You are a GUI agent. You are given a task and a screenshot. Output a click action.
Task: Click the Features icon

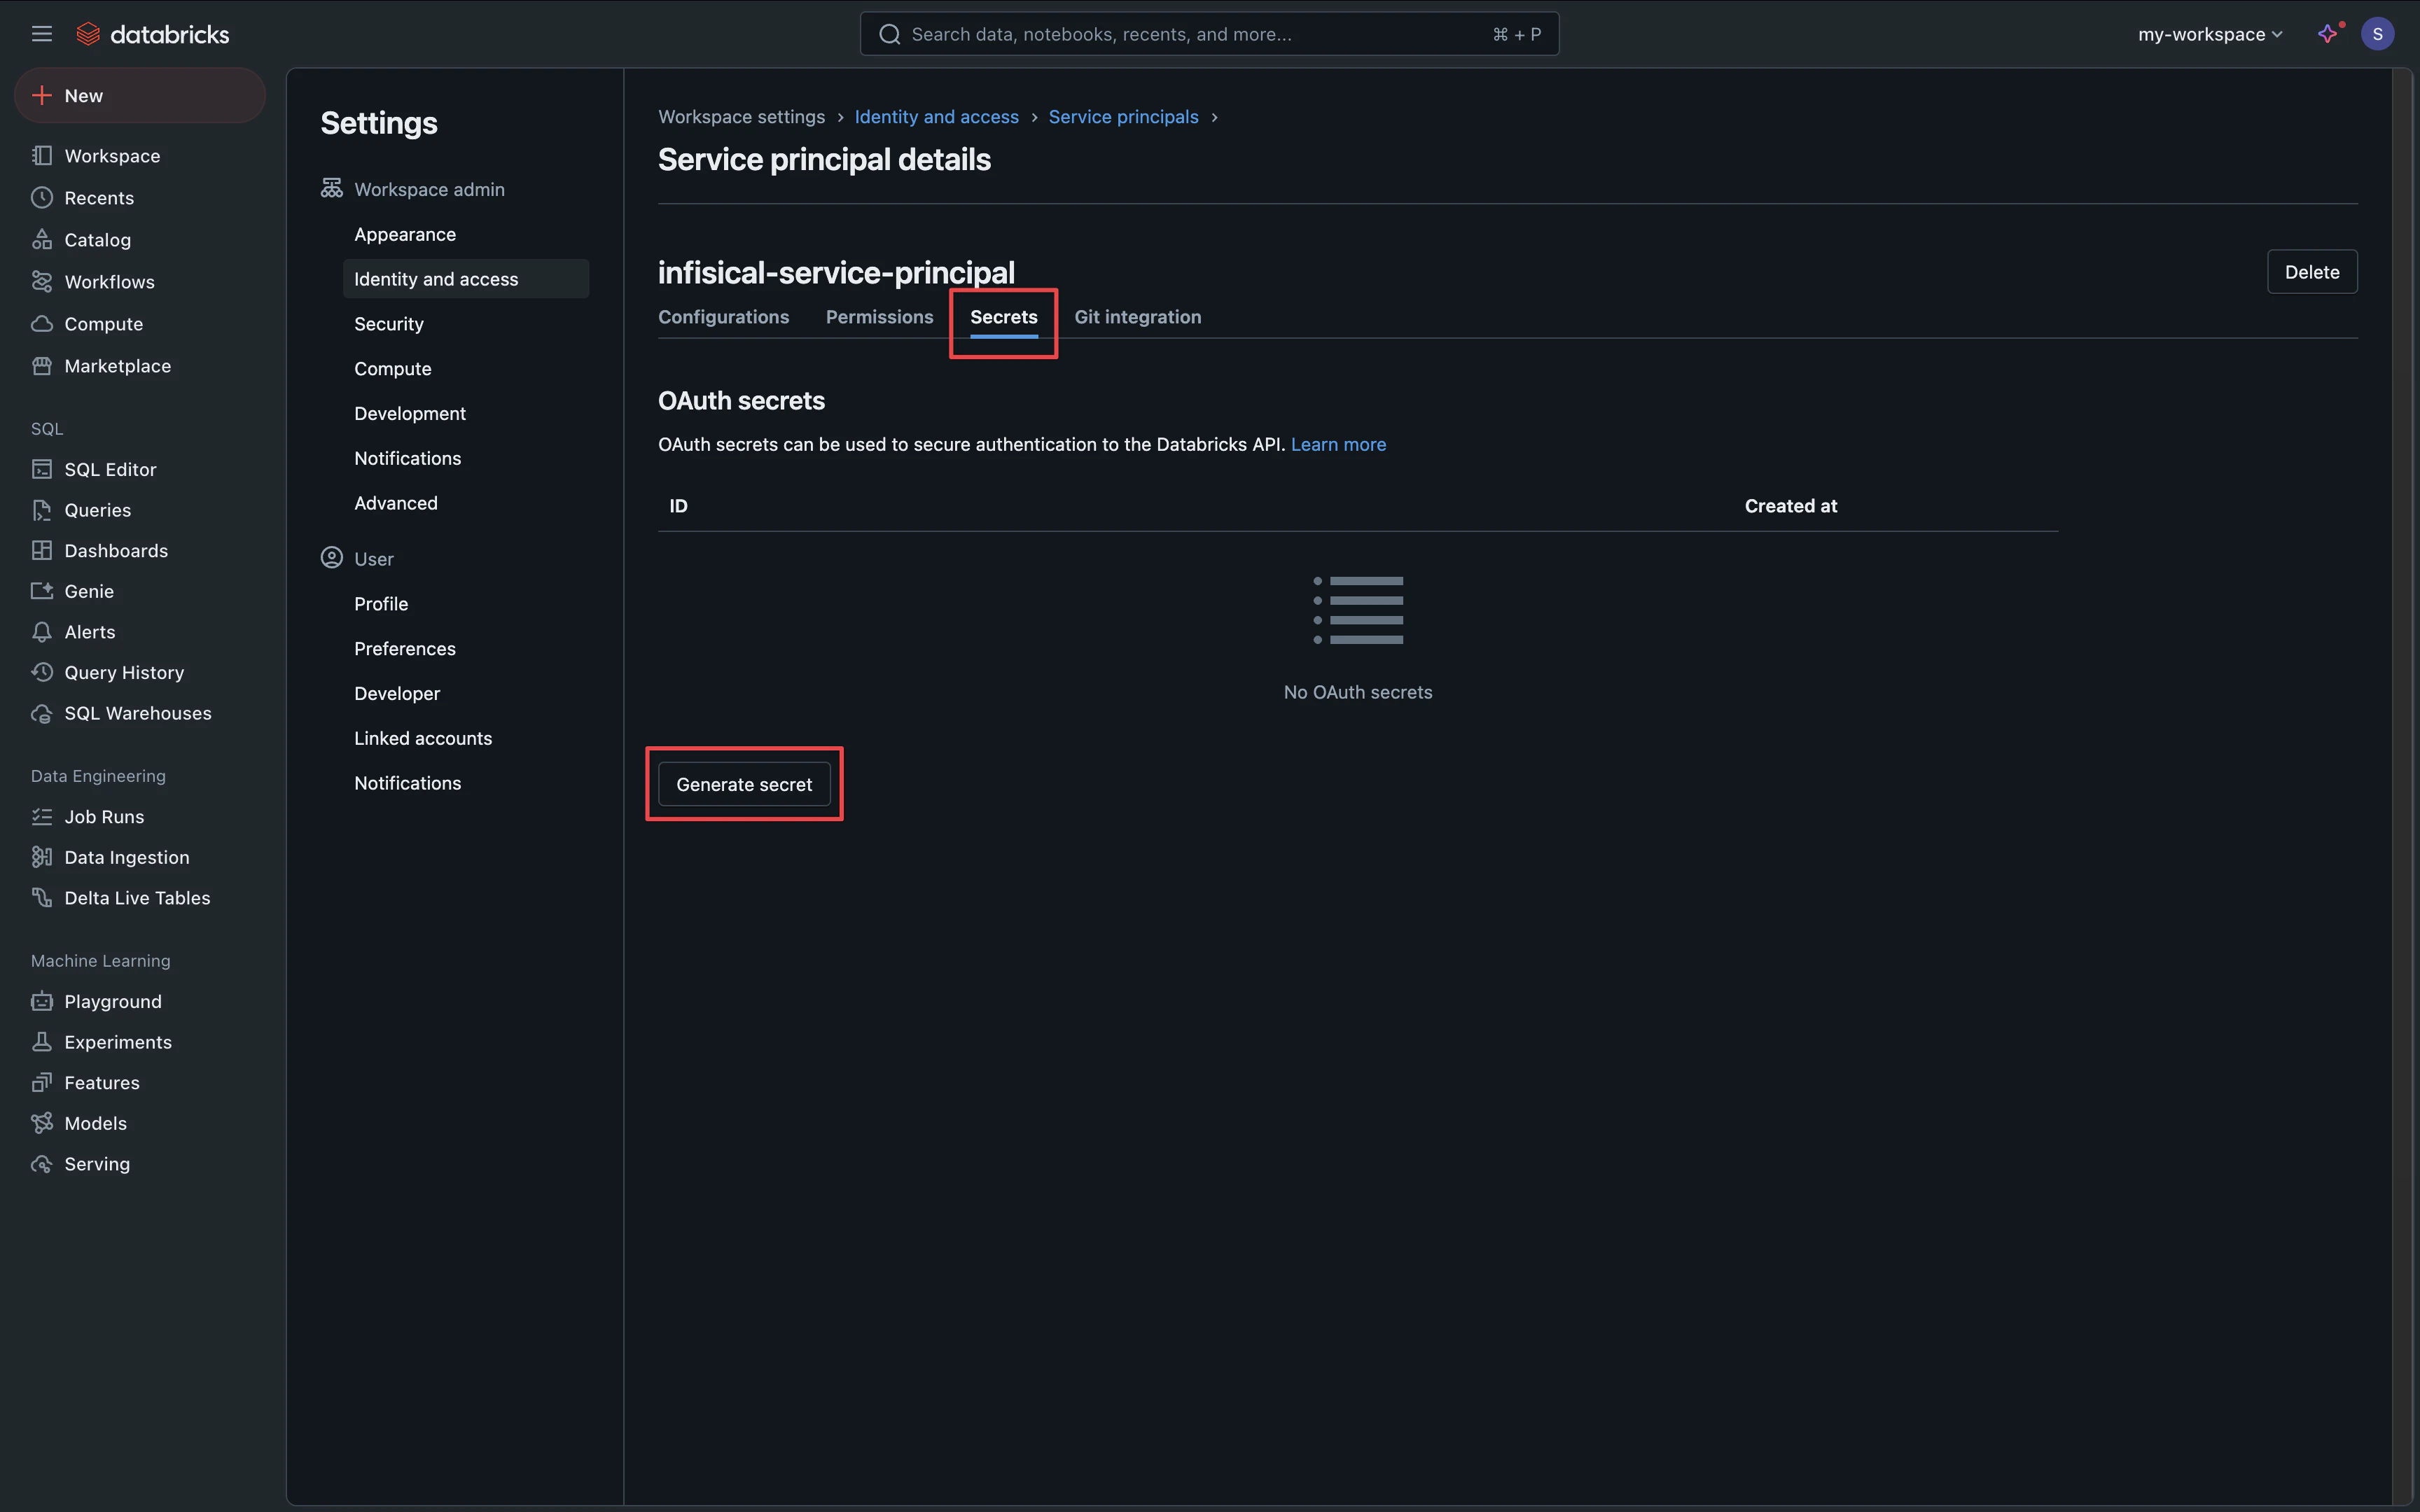click(42, 1082)
